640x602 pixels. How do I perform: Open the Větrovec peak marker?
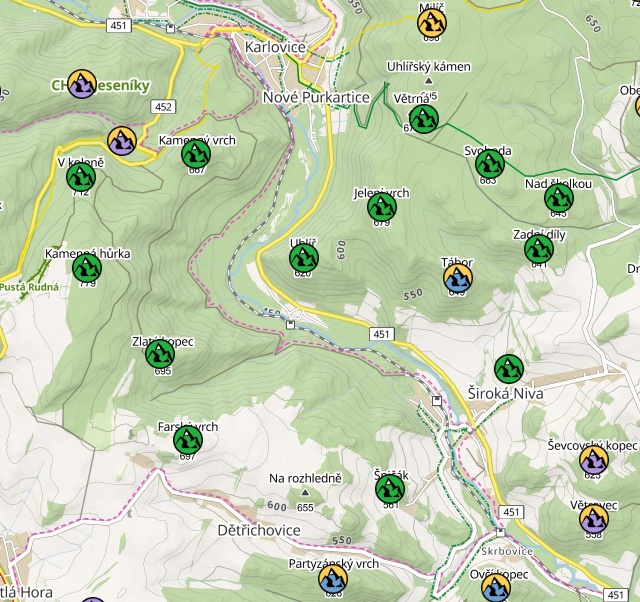(x=594, y=519)
